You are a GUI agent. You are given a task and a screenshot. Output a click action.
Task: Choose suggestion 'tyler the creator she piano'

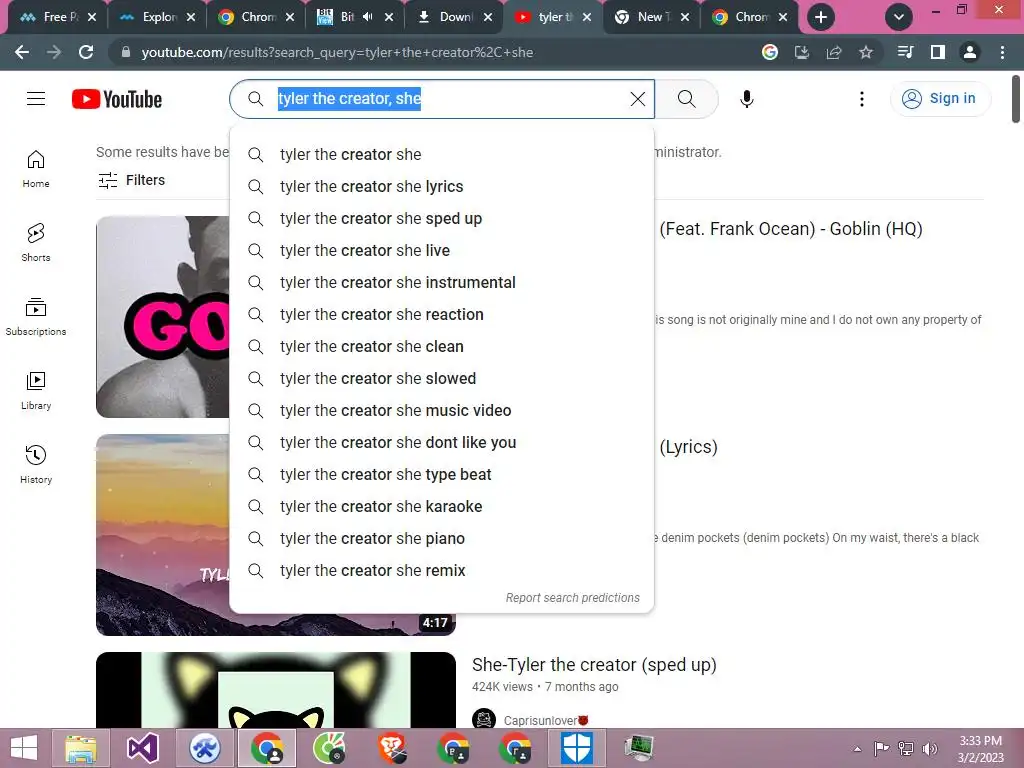[441, 539]
